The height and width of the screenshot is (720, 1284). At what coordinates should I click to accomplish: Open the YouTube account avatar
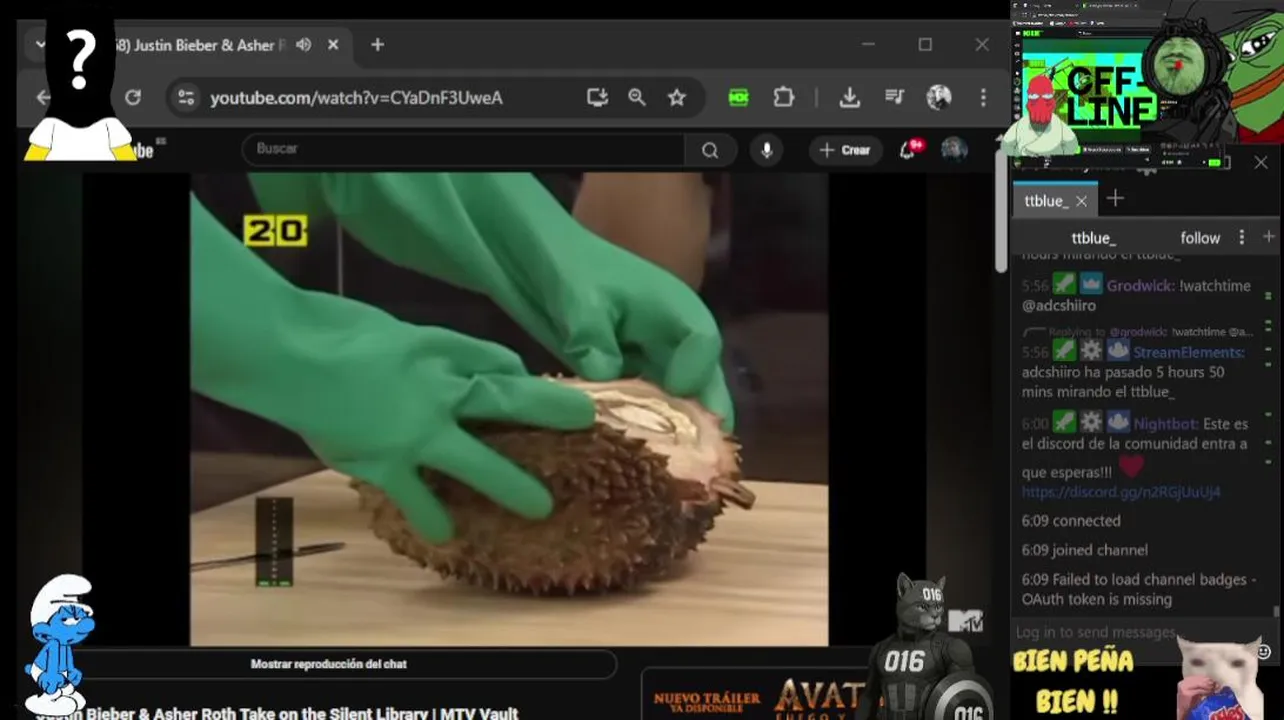pos(954,150)
